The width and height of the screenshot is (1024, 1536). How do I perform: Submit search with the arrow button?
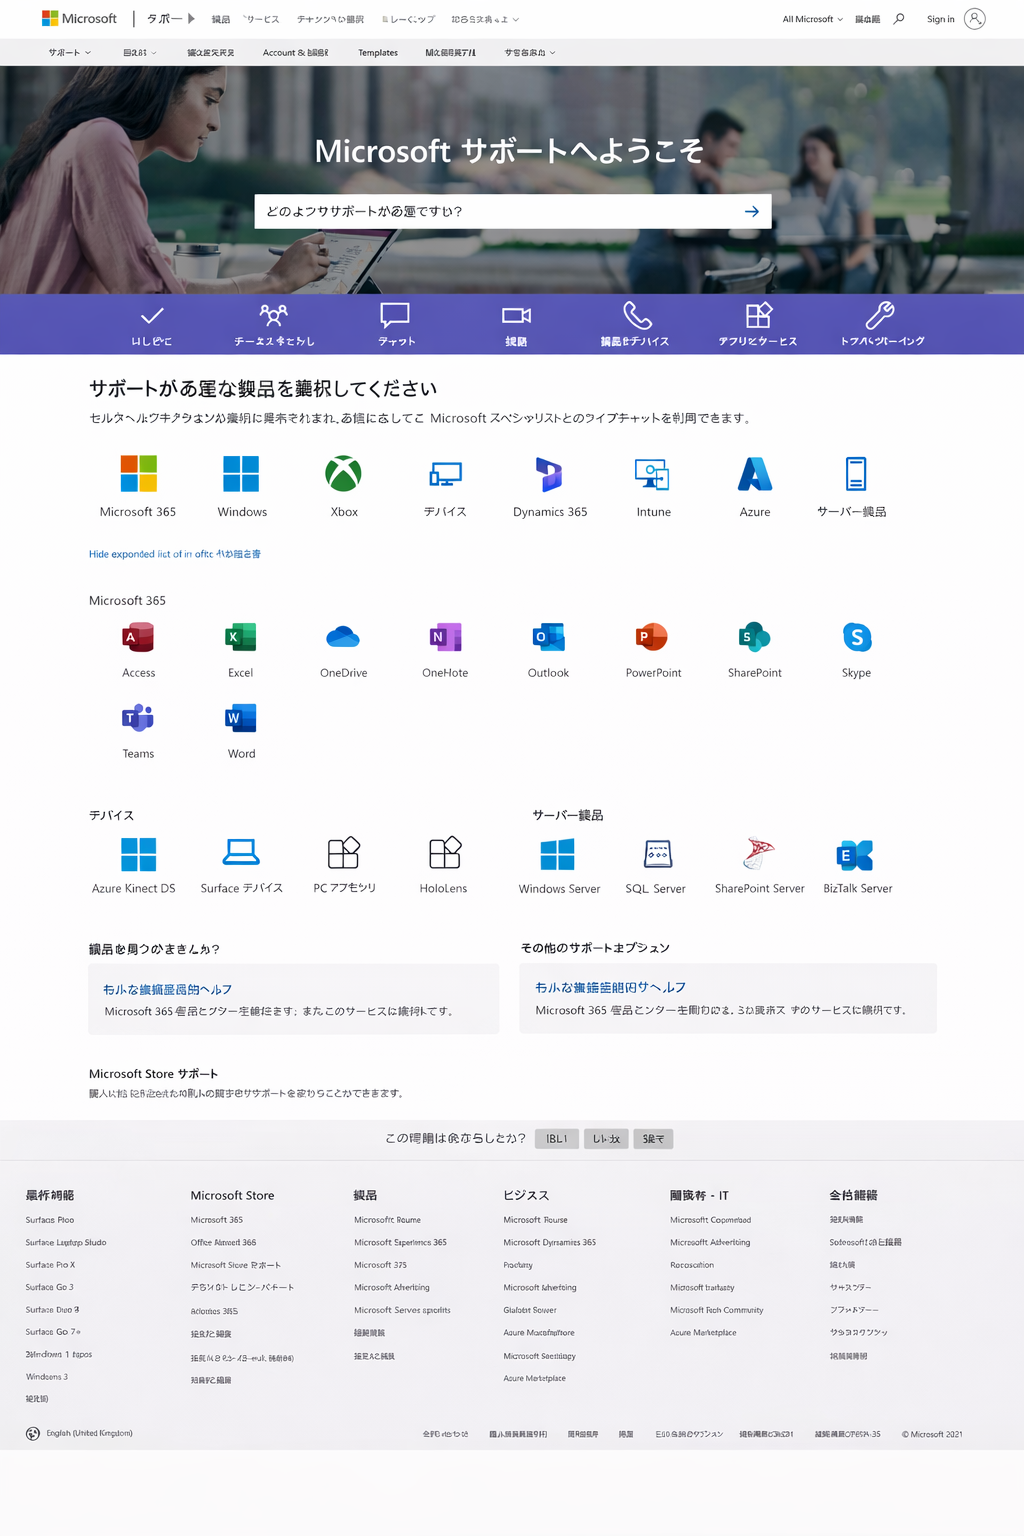(x=752, y=212)
